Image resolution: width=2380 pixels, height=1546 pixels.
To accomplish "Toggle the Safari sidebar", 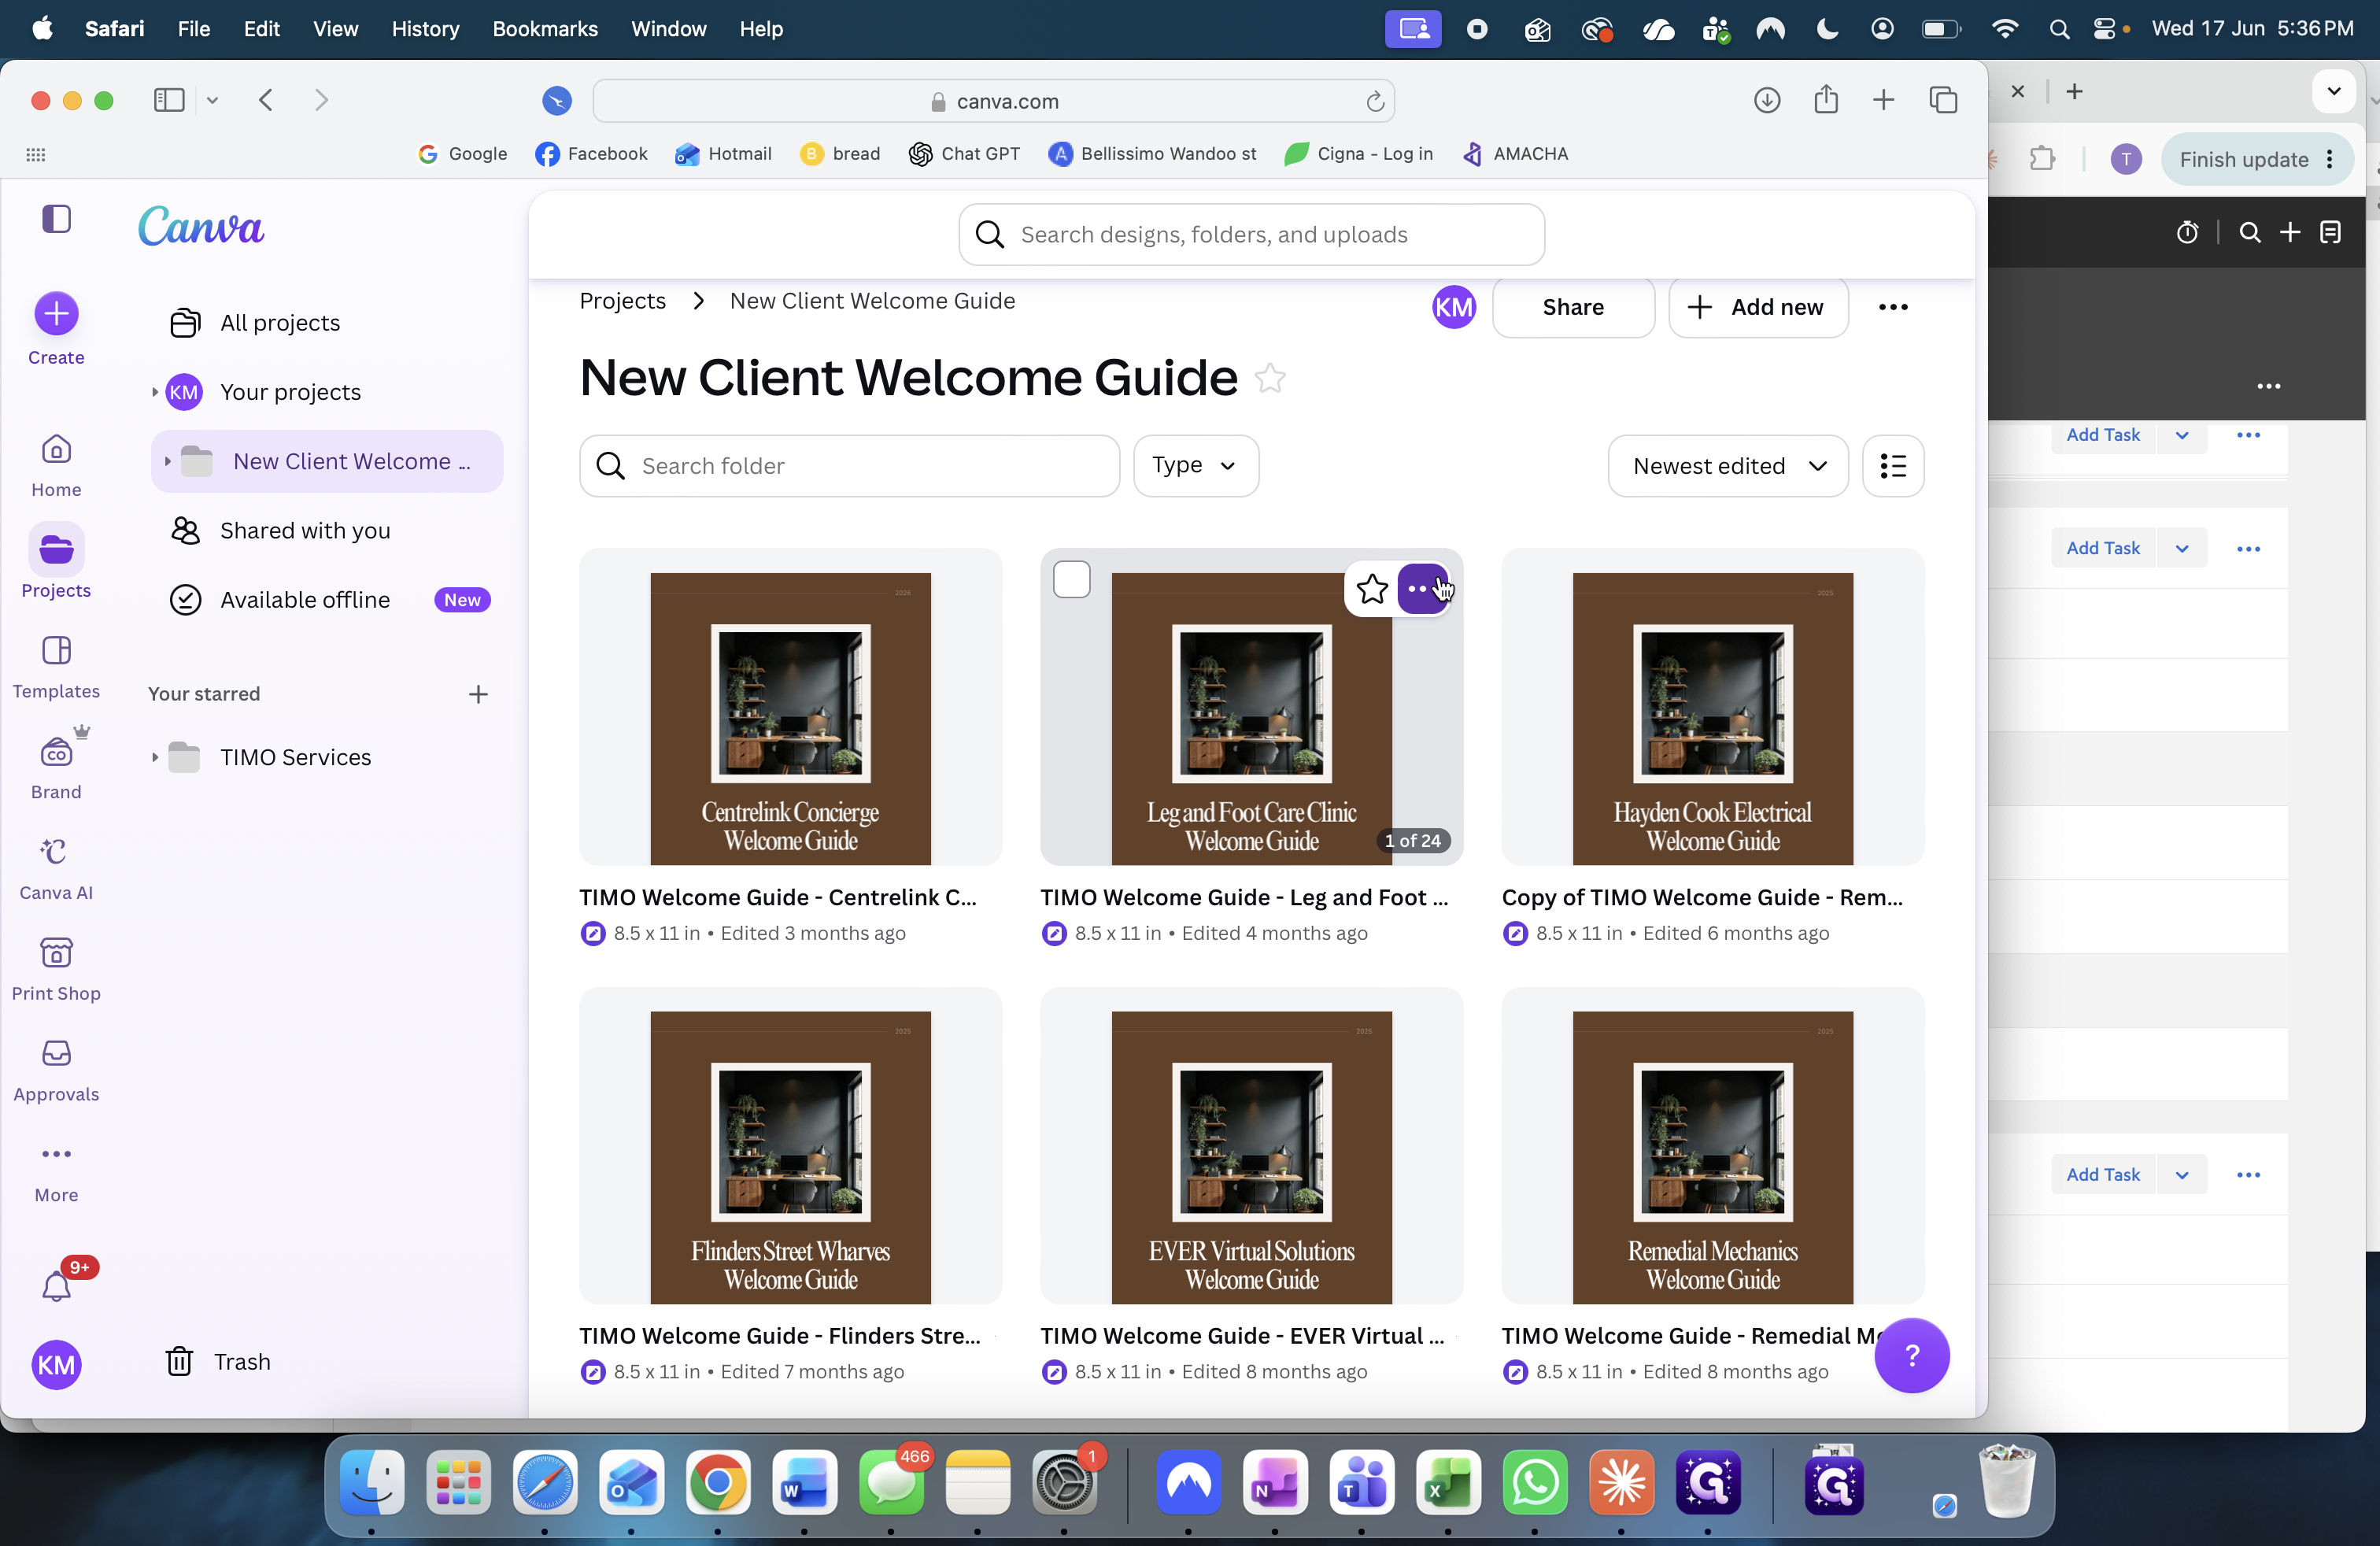I will coord(169,100).
